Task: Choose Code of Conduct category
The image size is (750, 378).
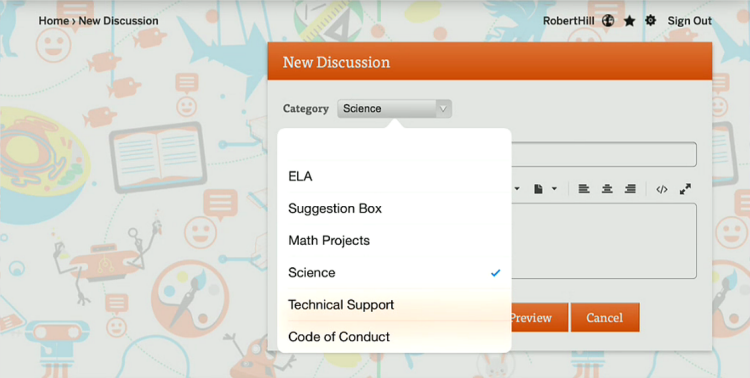Action: [394, 336]
